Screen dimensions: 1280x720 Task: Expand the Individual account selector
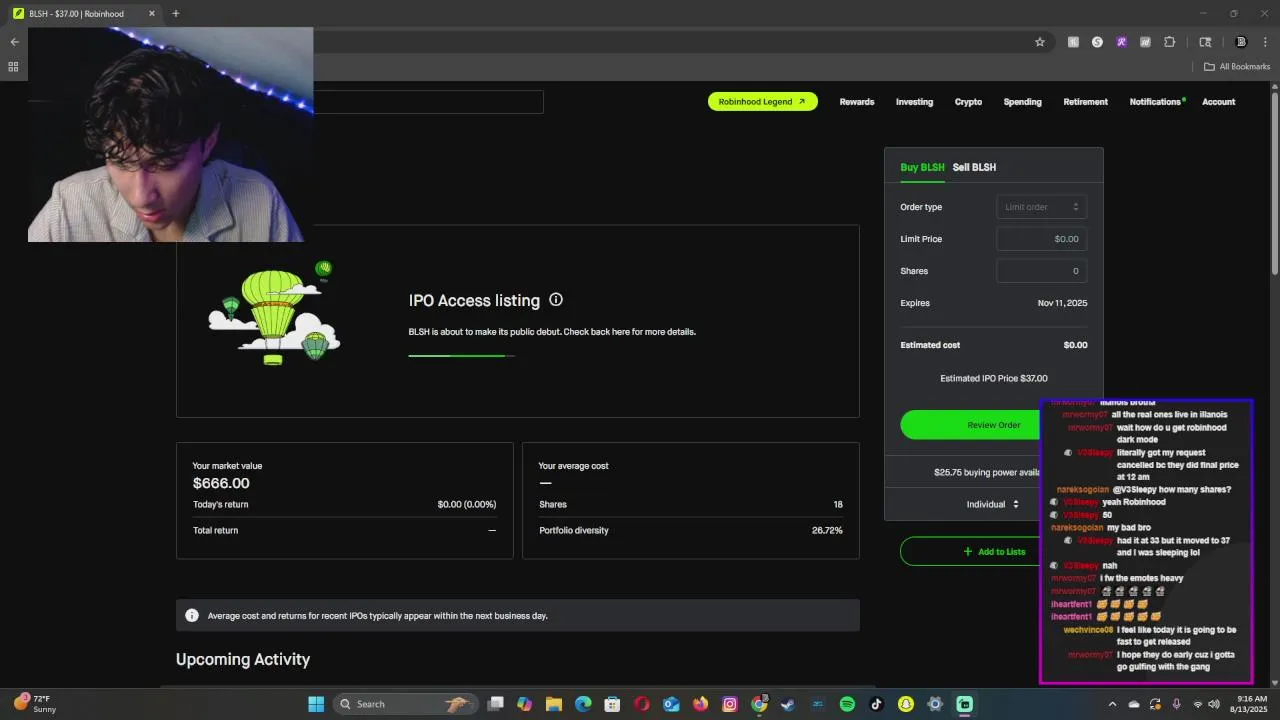coord(993,504)
